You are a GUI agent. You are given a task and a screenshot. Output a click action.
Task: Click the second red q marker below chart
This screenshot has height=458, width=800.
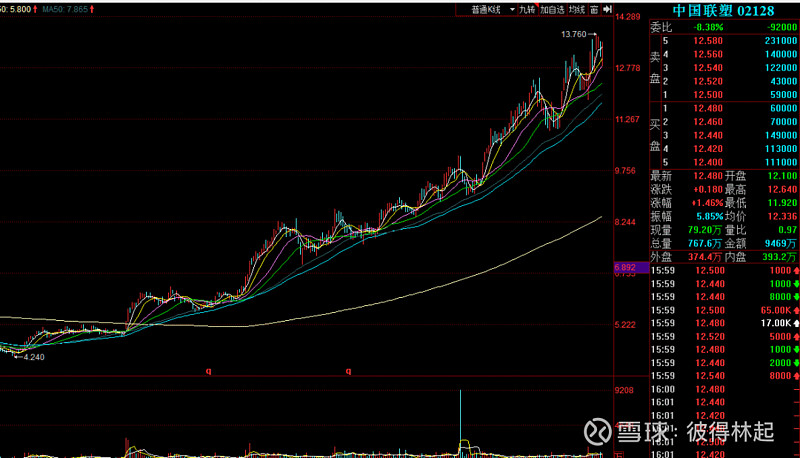[x=348, y=371]
